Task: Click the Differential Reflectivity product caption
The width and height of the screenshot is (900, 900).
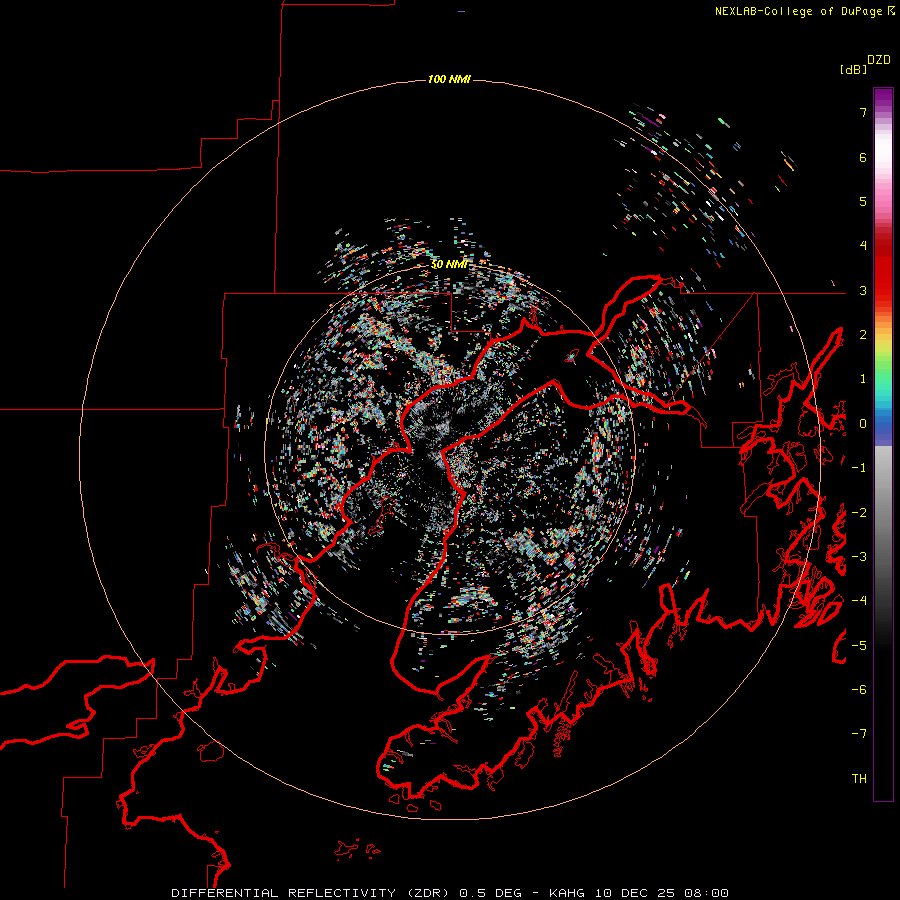Action: (x=450, y=893)
